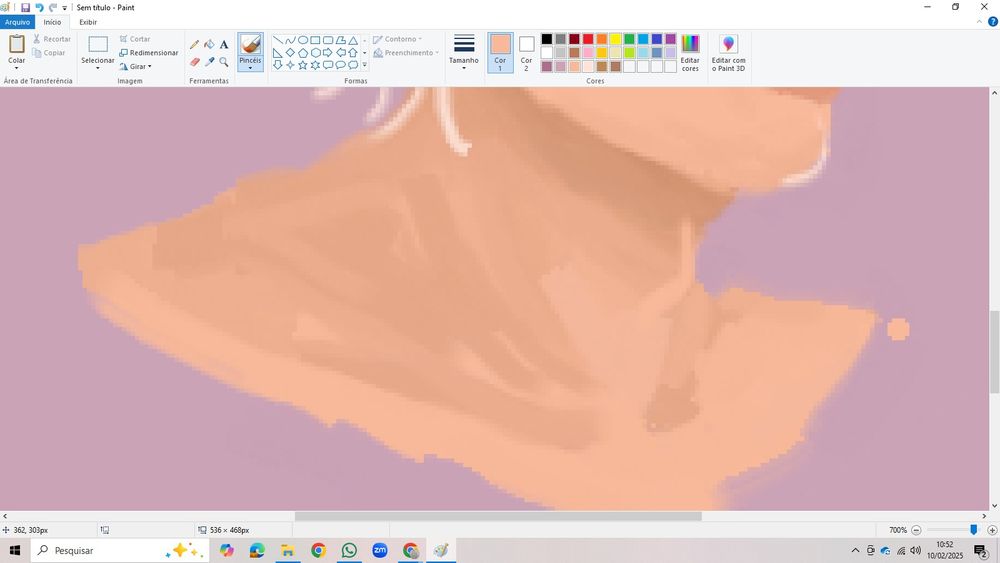This screenshot has height=563, width=1000.
Task: Open Paint help question mark icon
Action: (x=992, y=22)
